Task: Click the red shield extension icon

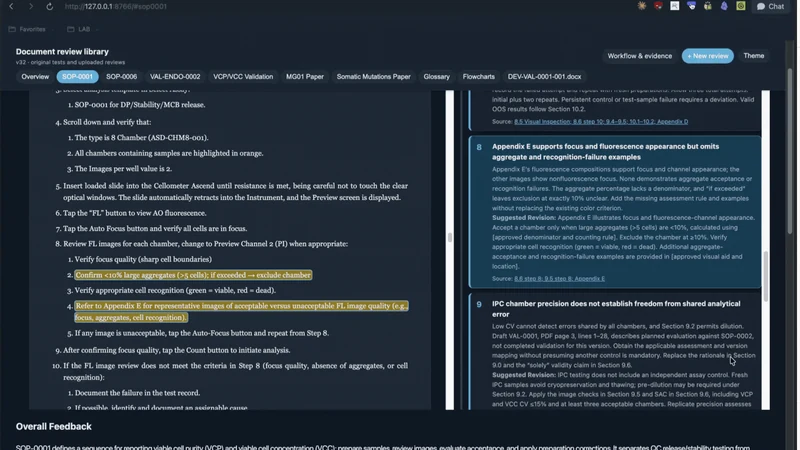Action: tap(658, 6)
